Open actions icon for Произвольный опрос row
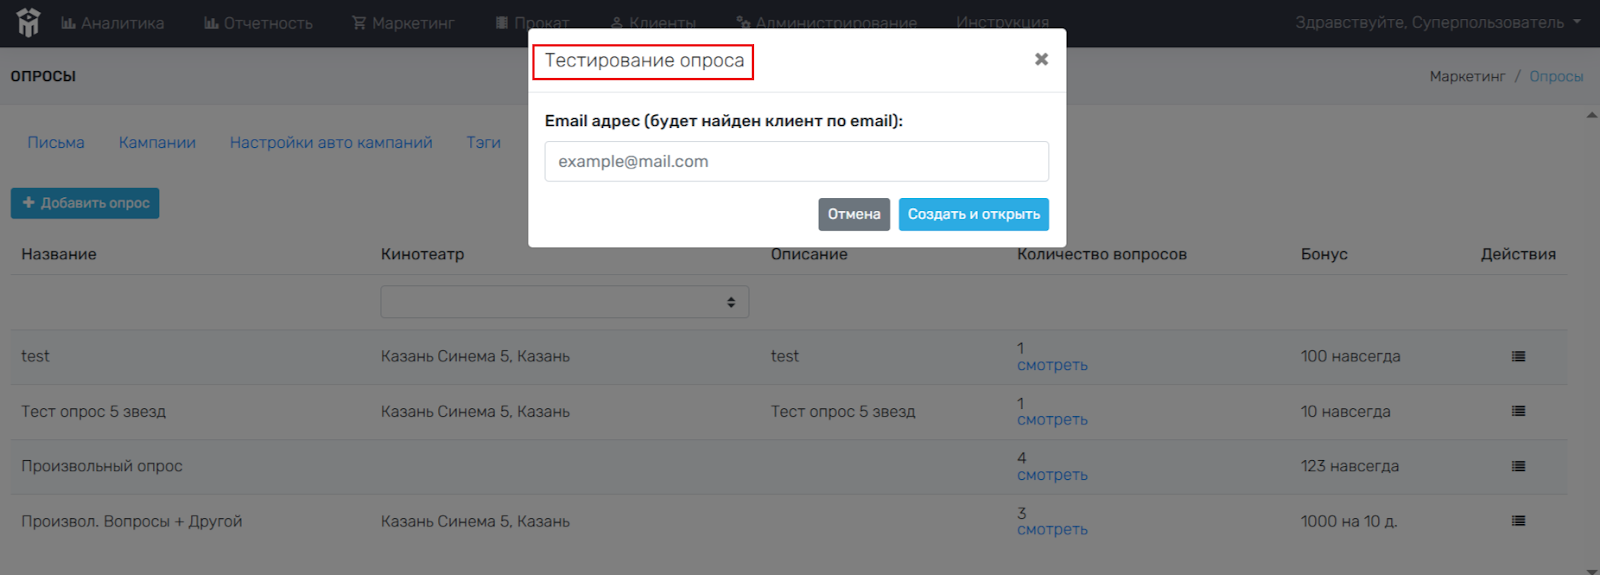Image resolution: width=1600 pixels, height=575 pixels. pyautogui.click(x=1518, y=467)
